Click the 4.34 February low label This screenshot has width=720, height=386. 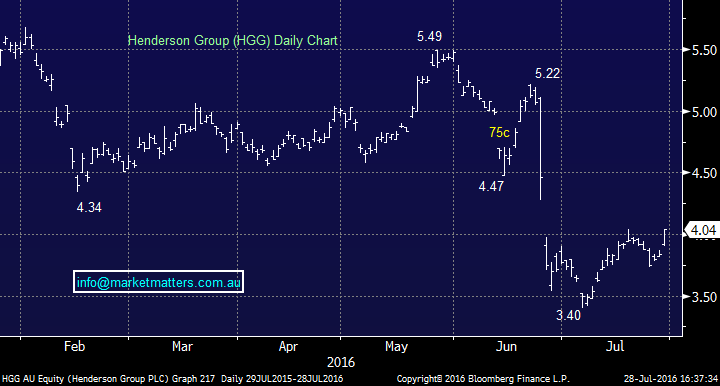tap(89, 207)
